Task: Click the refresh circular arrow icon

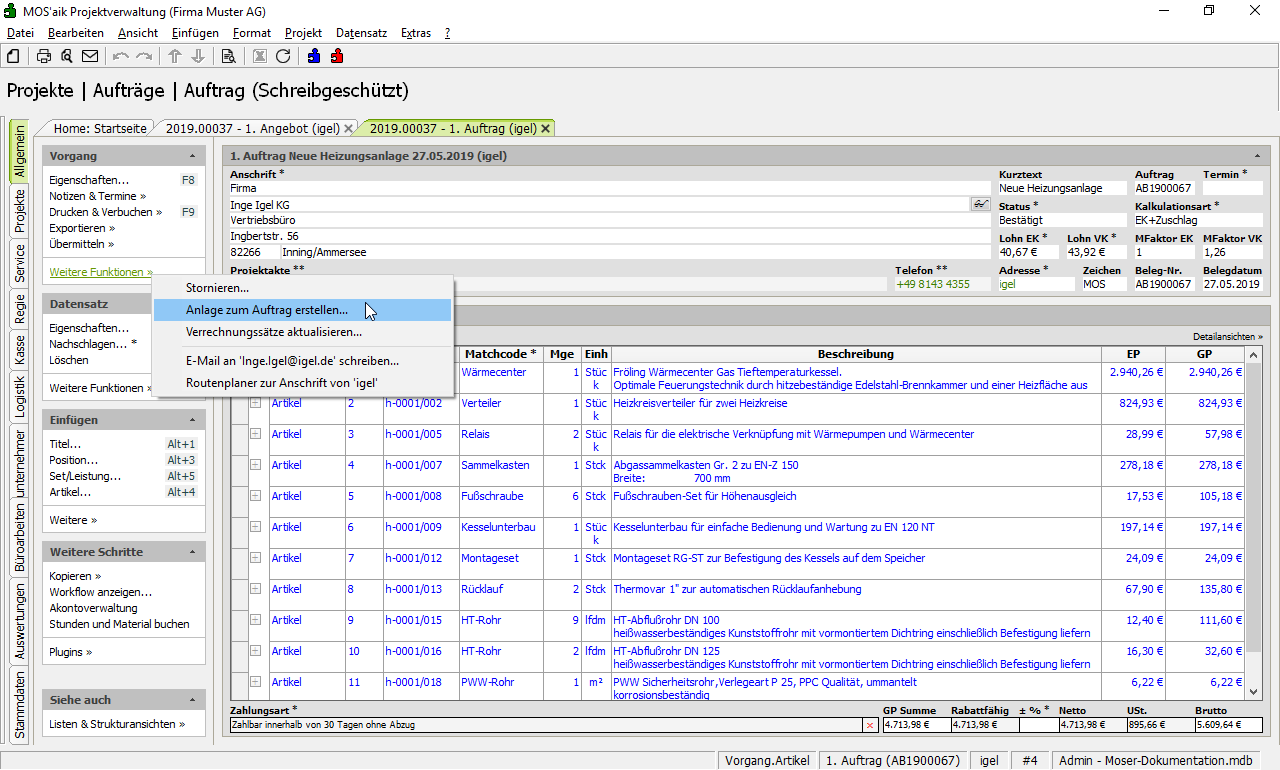Action: tap(283, 56)
